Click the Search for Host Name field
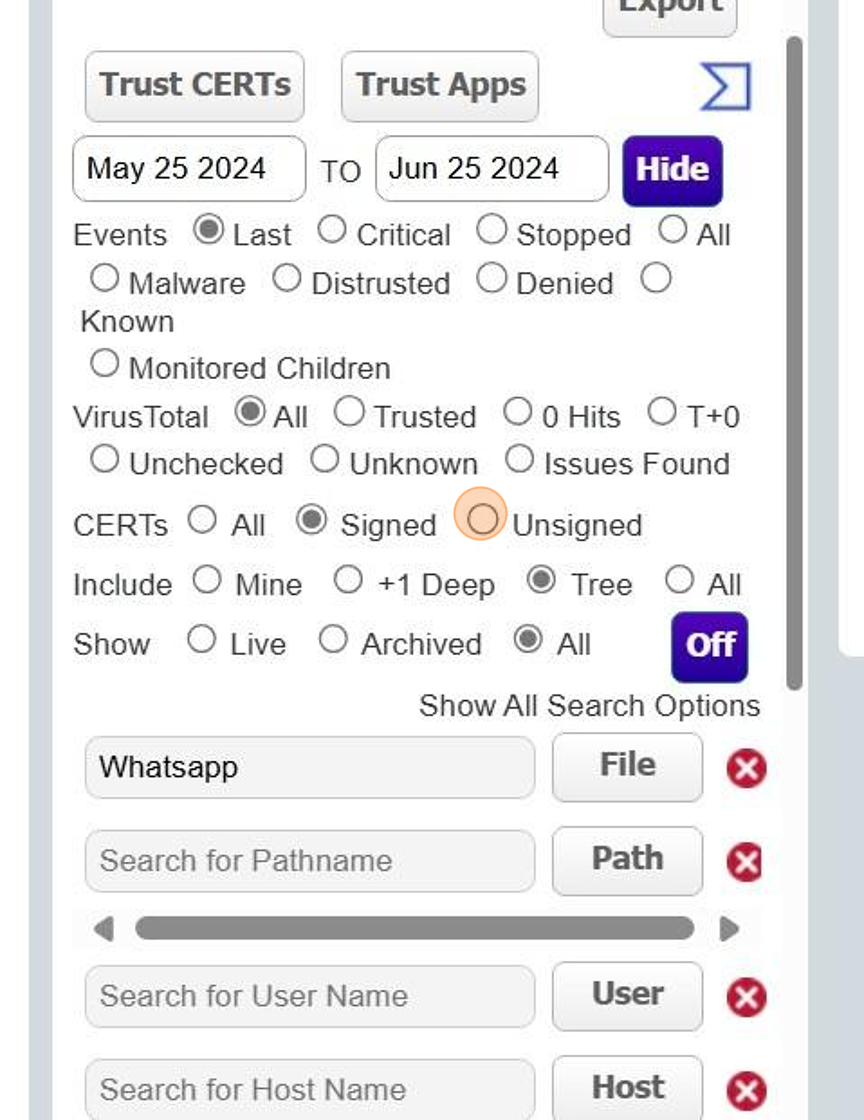This screenshot has width=864, height=1120. point(309,1089)
